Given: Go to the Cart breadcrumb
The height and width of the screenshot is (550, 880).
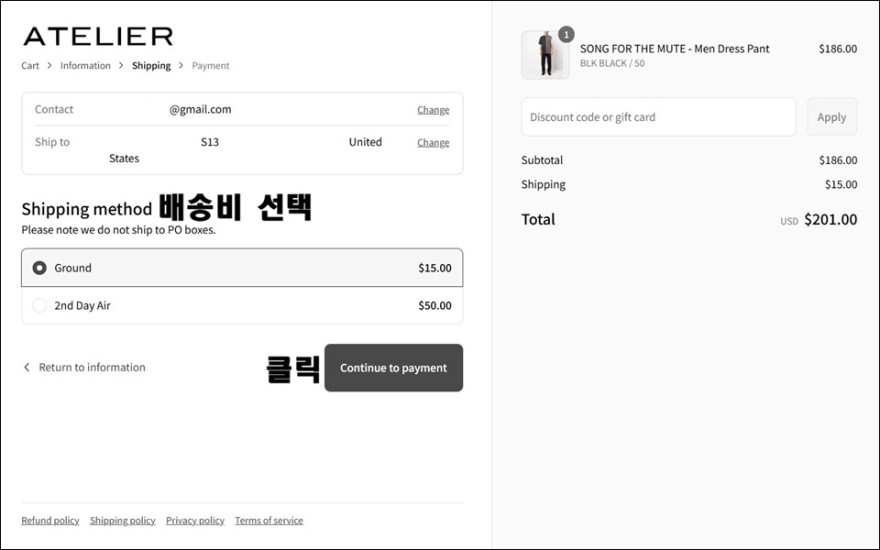Looking at the screenshot, I should tap(30, 66).
